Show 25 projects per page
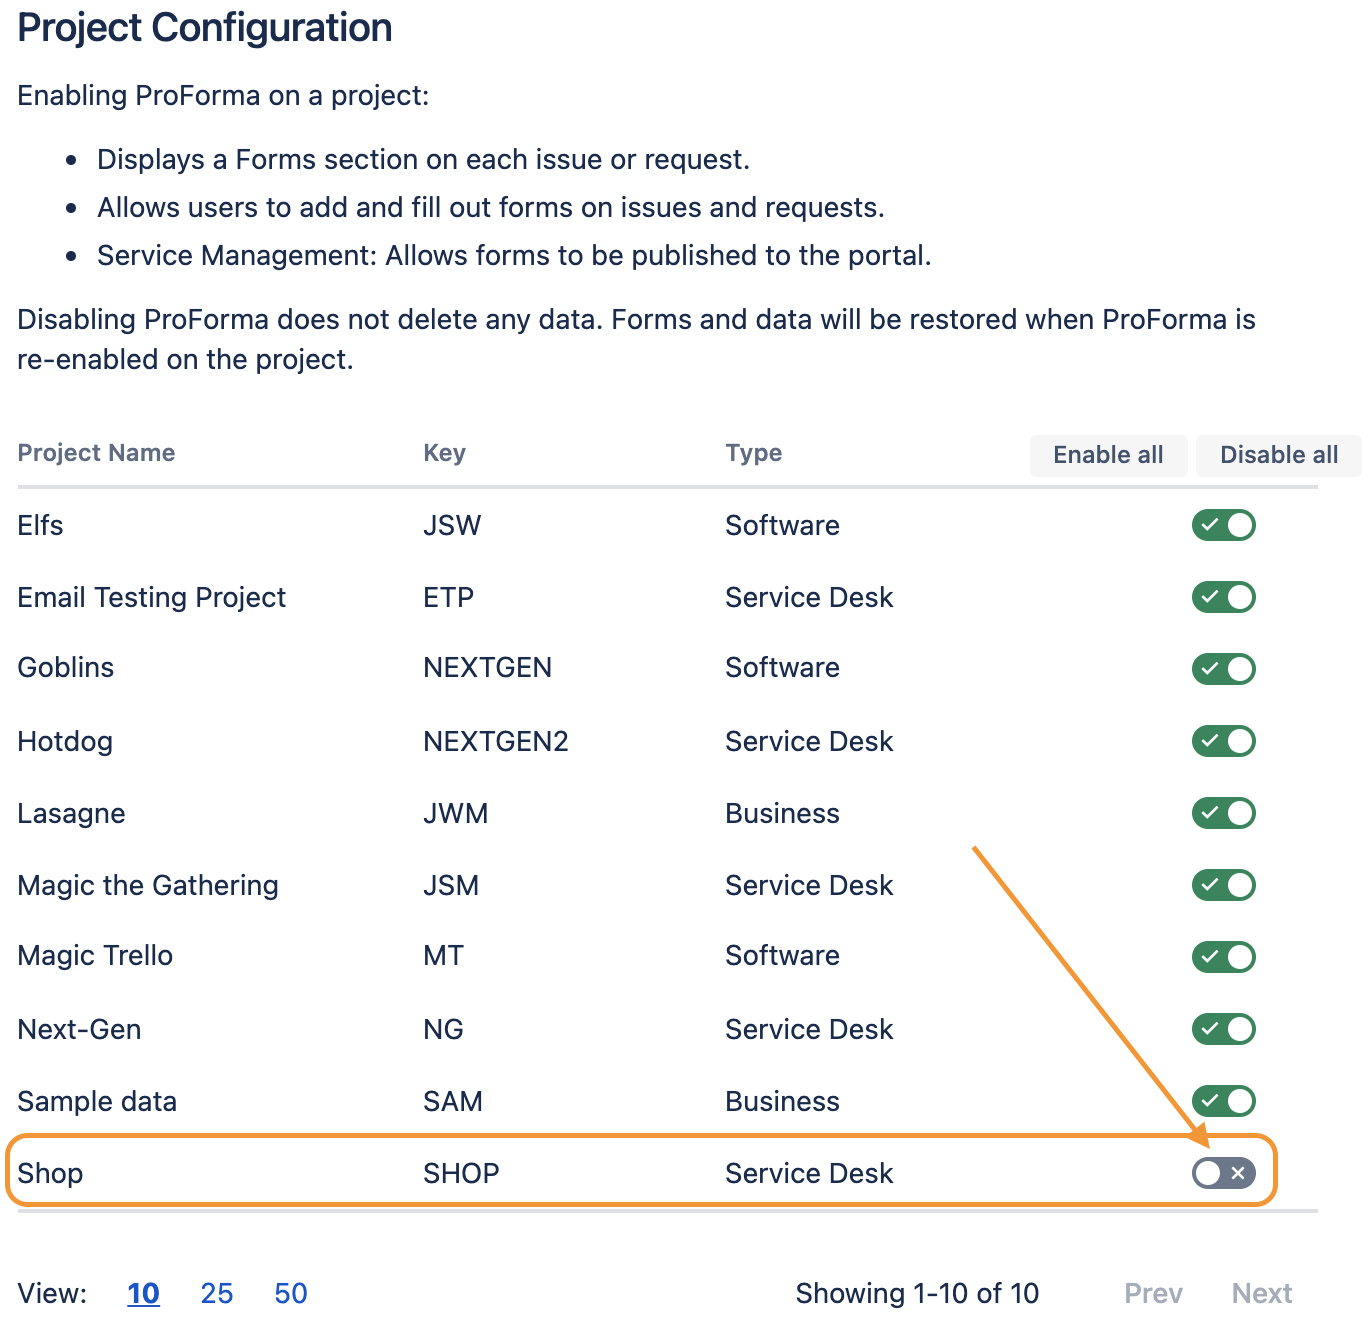 [217, 1293]
